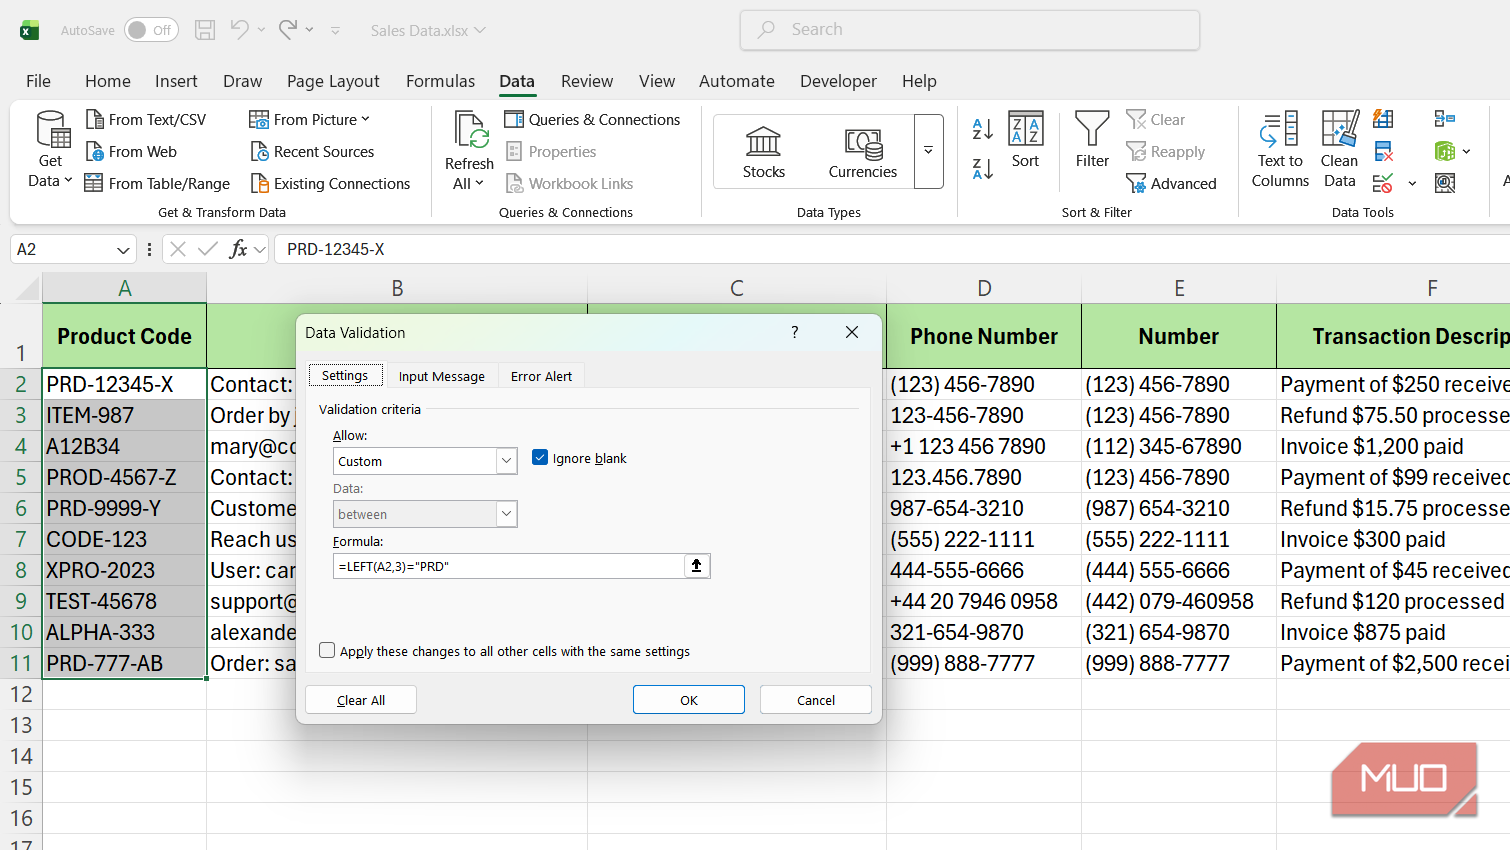Screen dimensions: 1510x850
Task: Expand the formula bar options chevron
Action: click(260, 249)
